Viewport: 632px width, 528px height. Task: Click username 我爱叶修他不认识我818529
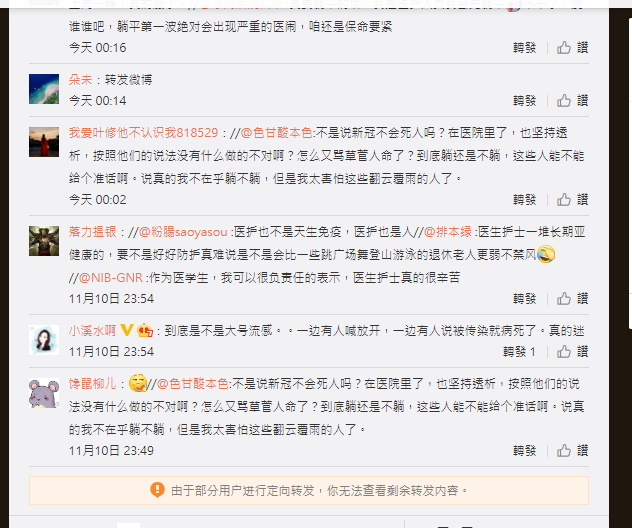tap(143, 133)
